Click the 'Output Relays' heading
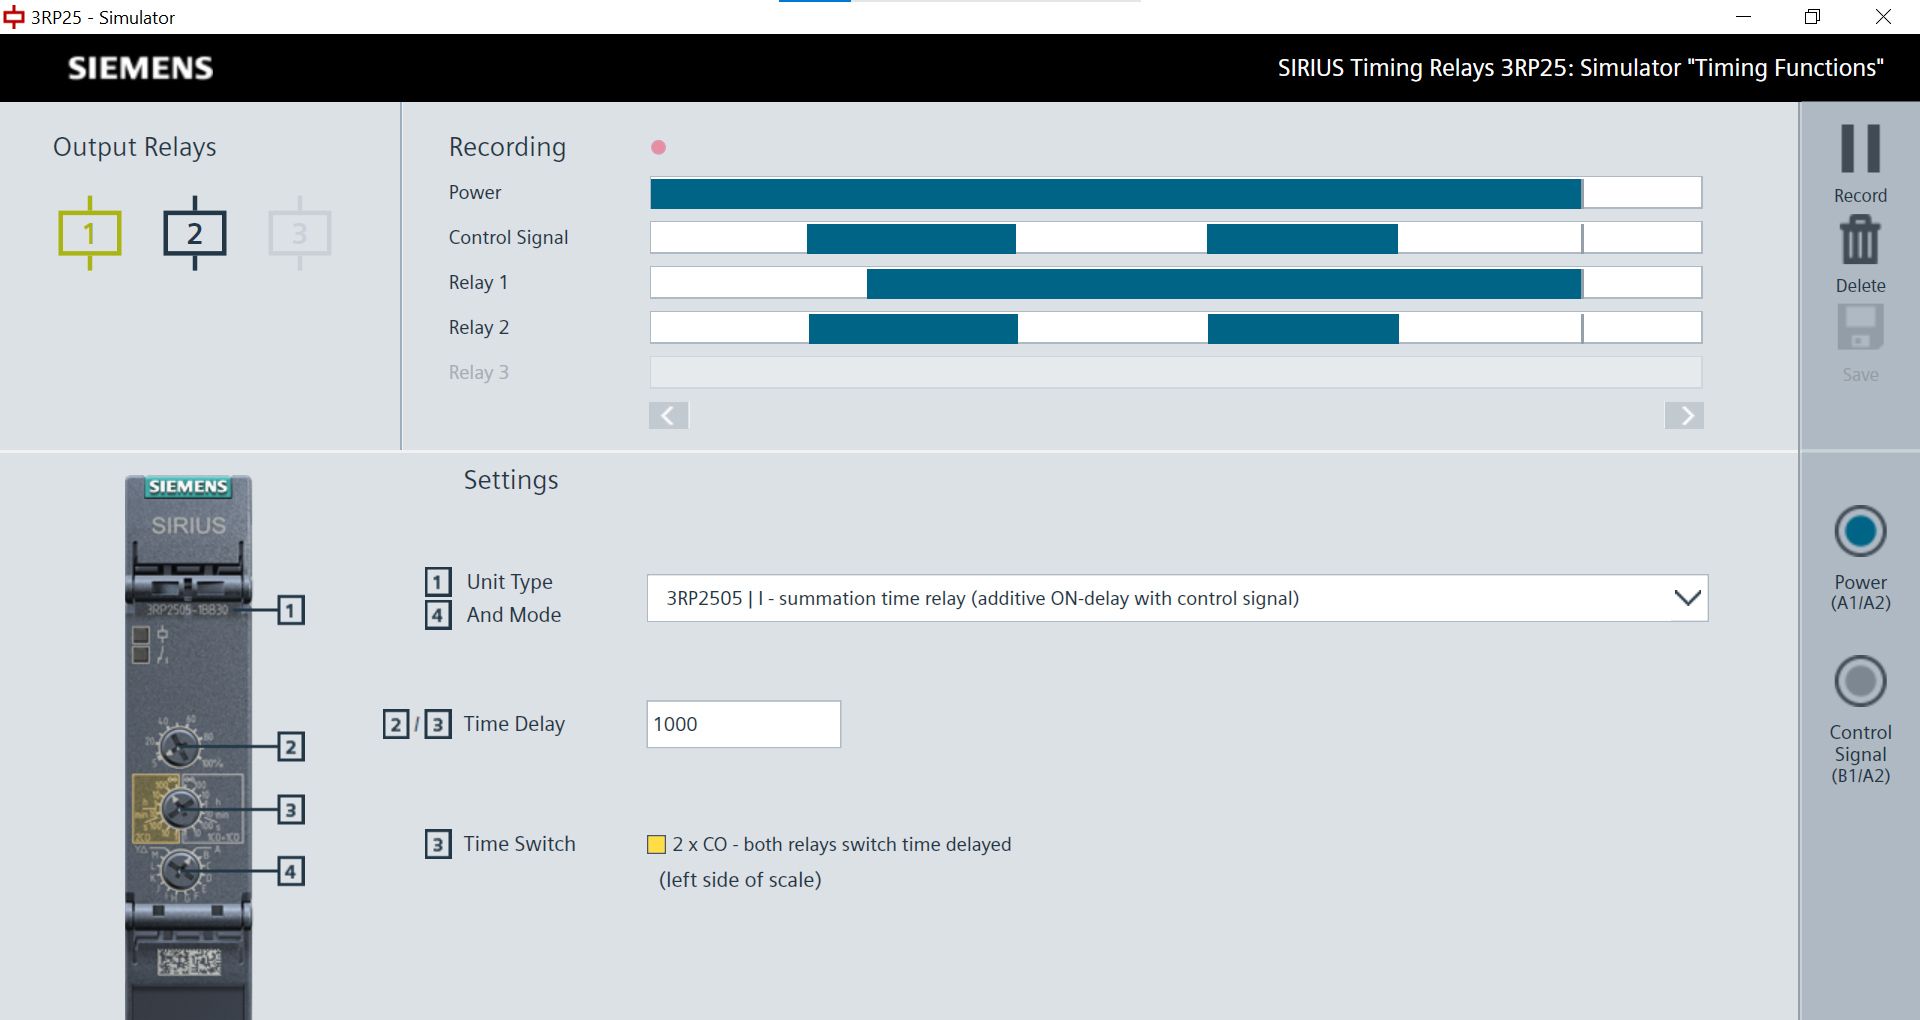Viewport: 1920px width, 1020px height. [135, 147]
